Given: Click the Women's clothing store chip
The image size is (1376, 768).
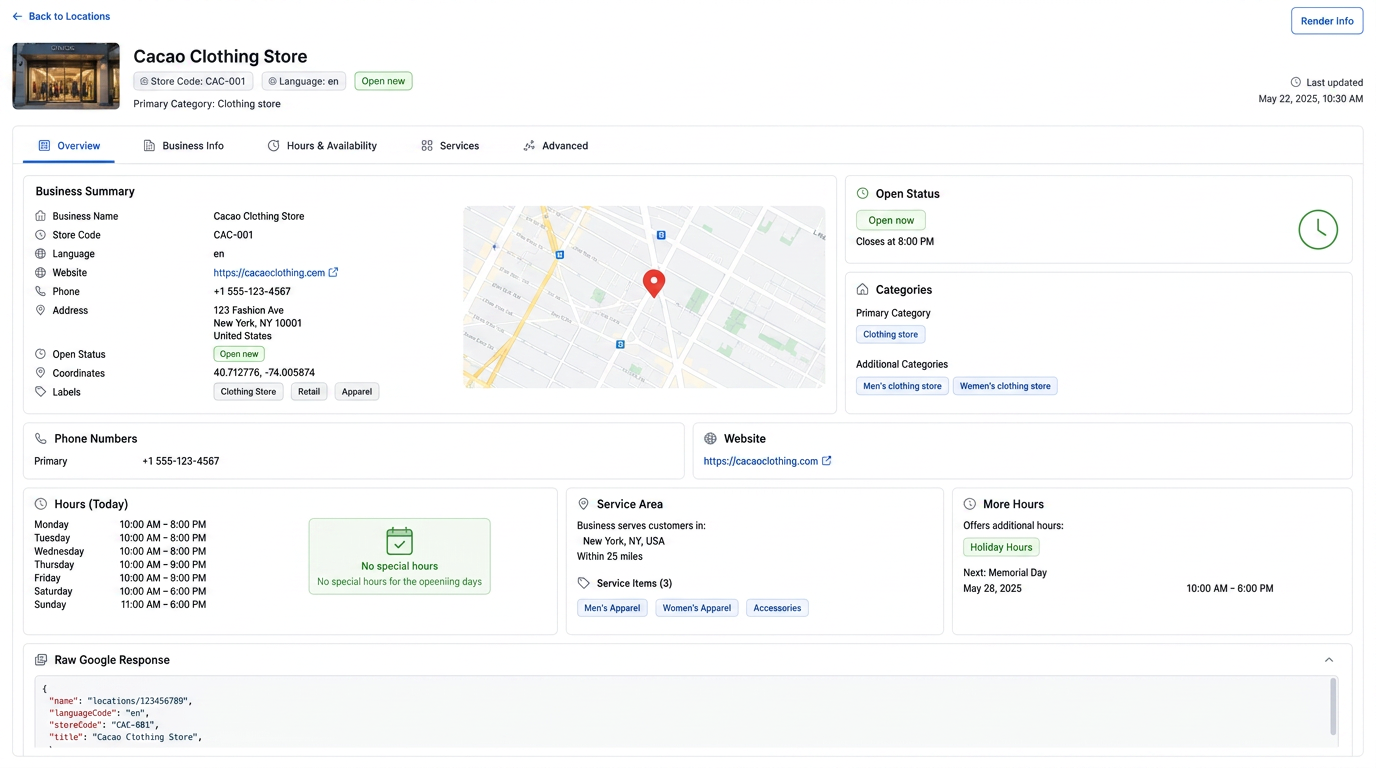Looking at the screenshot, I should point(1005,386).
